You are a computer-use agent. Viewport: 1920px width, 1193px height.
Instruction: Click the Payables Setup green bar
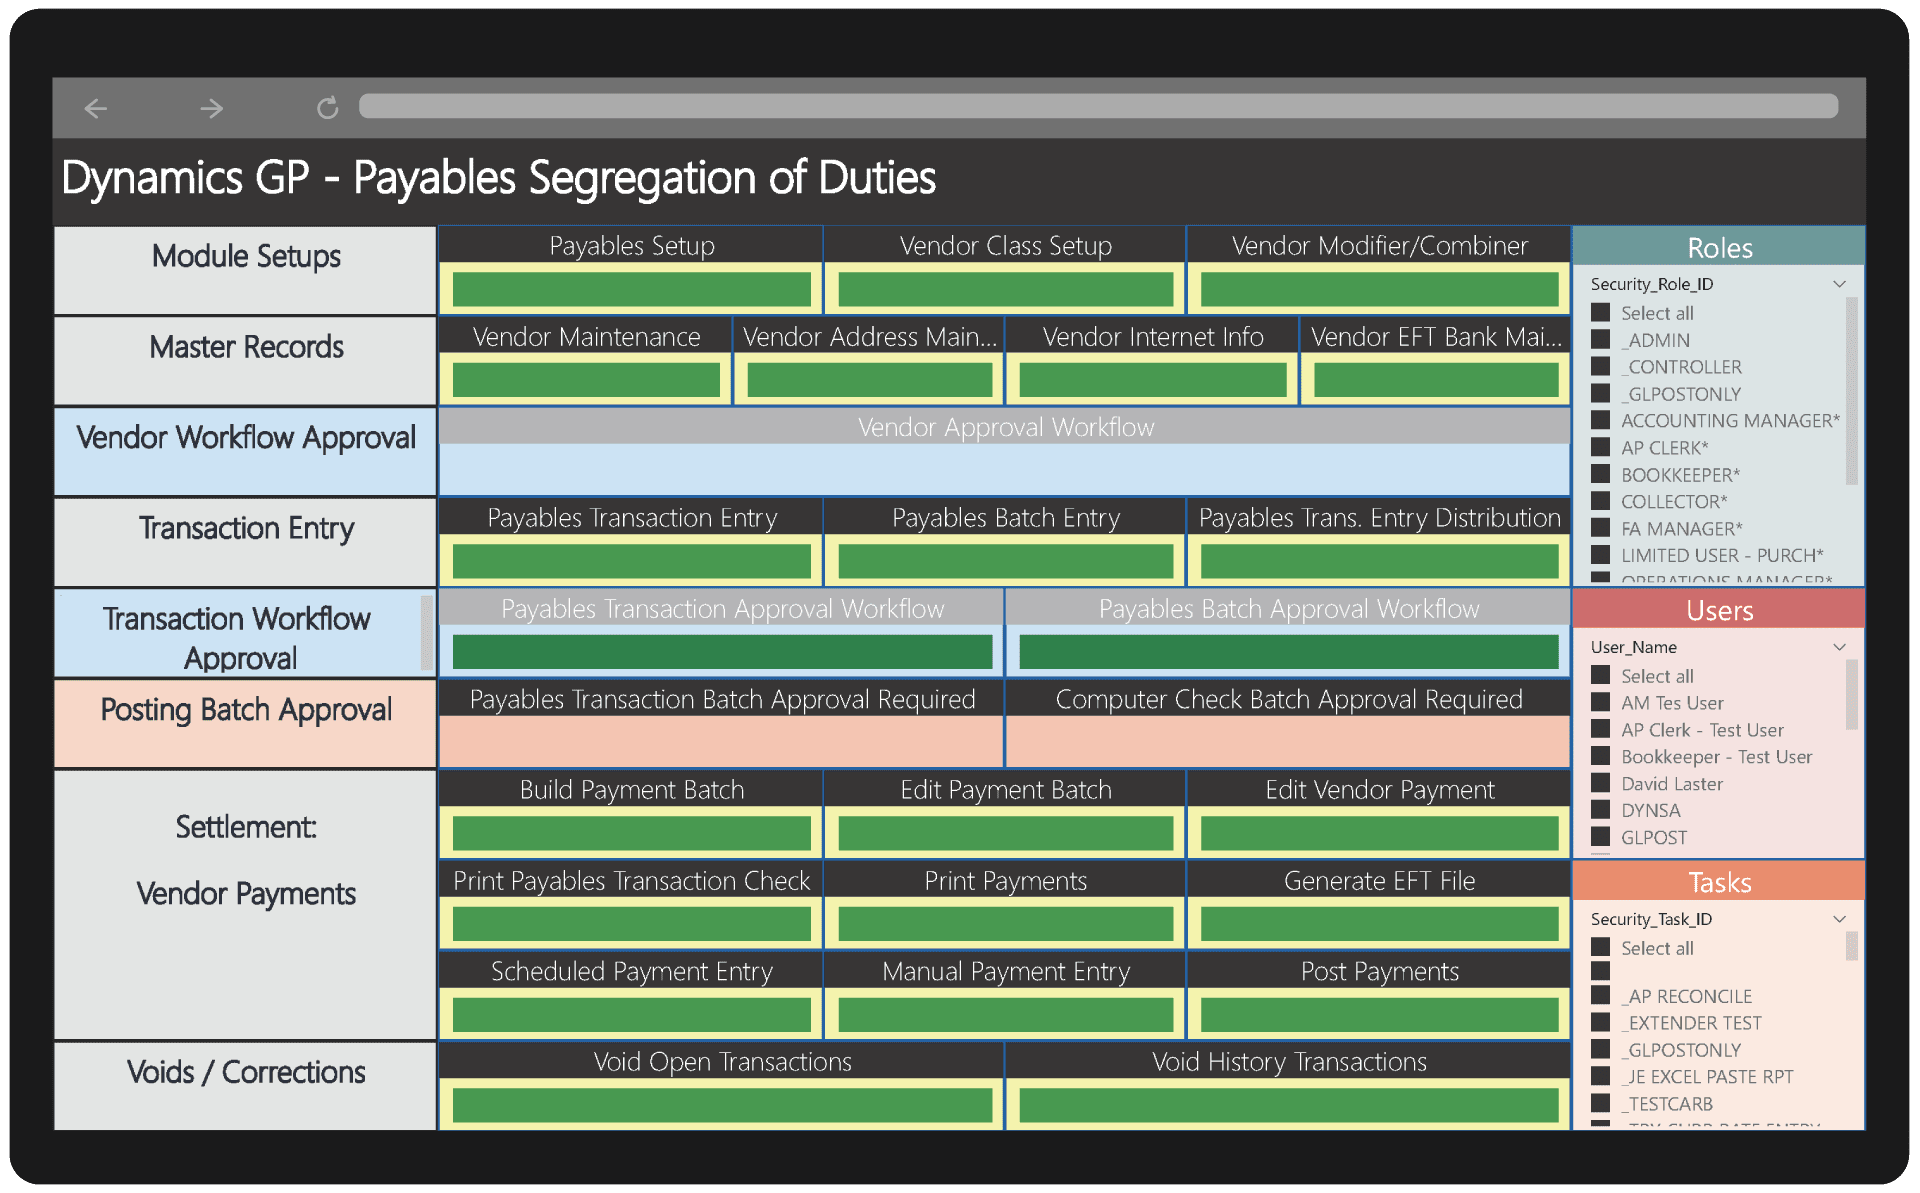[631, 290]
